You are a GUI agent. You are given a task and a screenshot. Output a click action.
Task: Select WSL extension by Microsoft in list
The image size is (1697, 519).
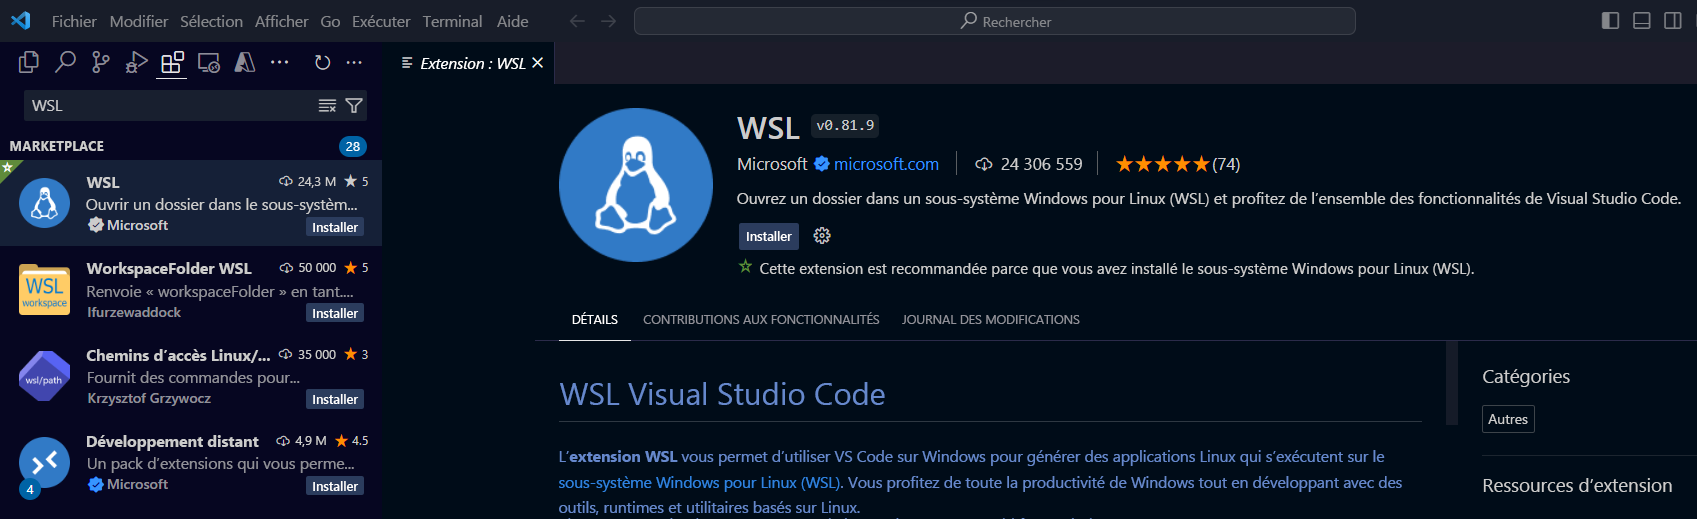[191, 203]
